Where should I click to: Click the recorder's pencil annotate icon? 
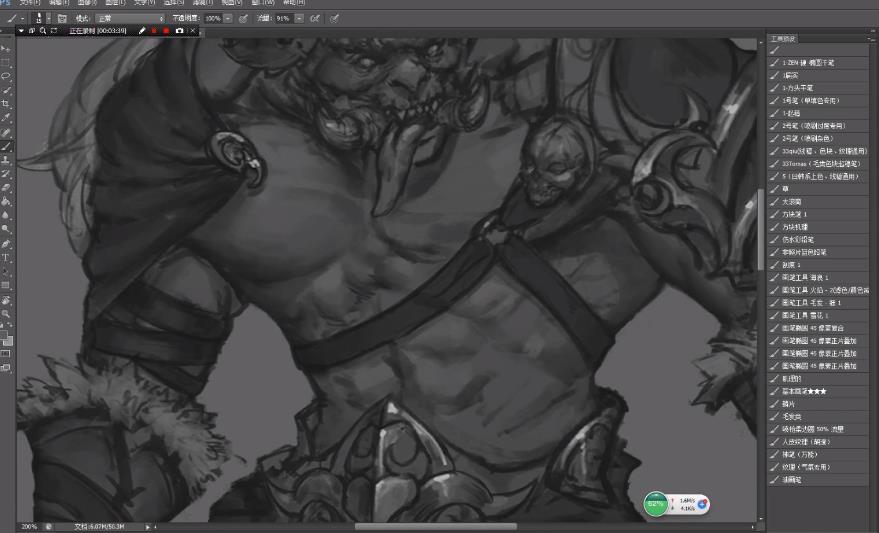point(142,31)
